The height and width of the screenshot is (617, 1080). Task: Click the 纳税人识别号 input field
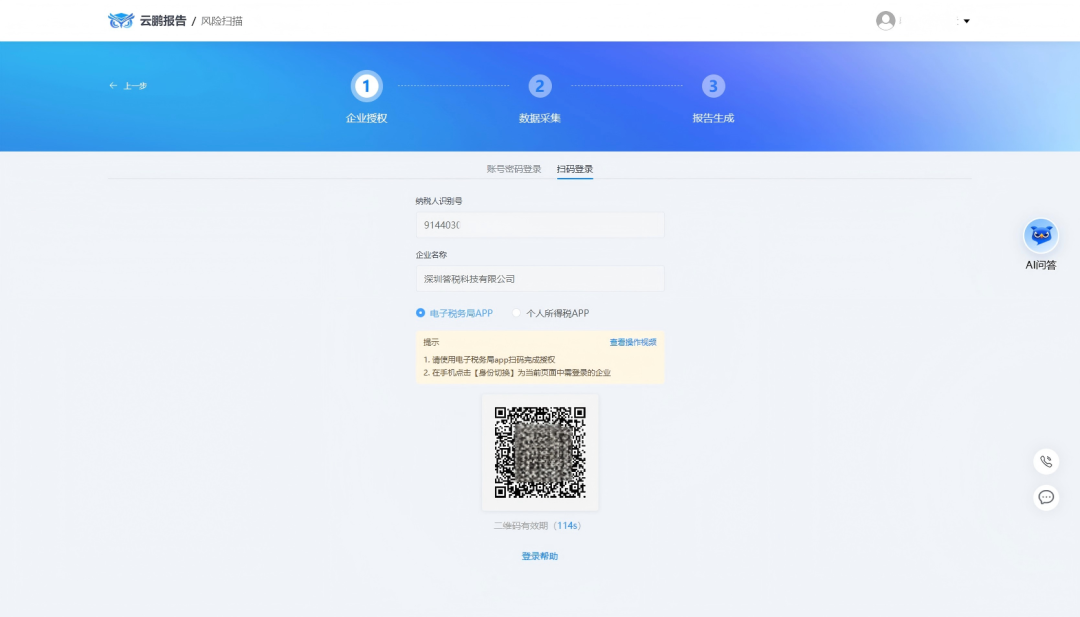[x=540, y=224]
